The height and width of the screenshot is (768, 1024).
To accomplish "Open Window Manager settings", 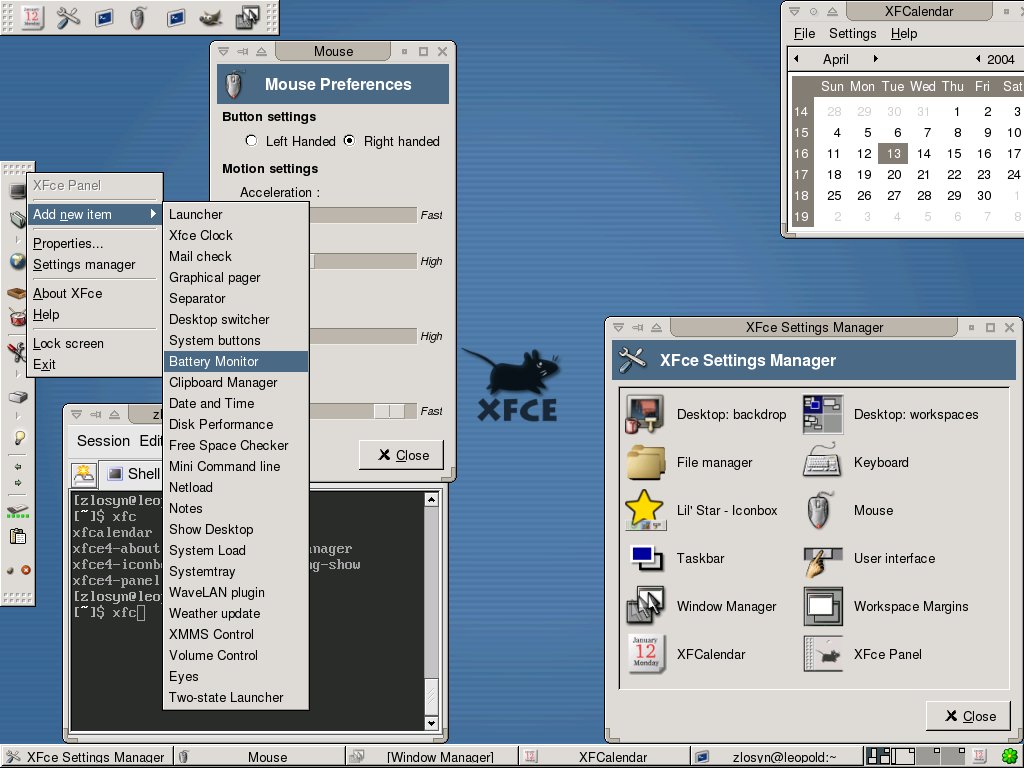I will [701, 606].
